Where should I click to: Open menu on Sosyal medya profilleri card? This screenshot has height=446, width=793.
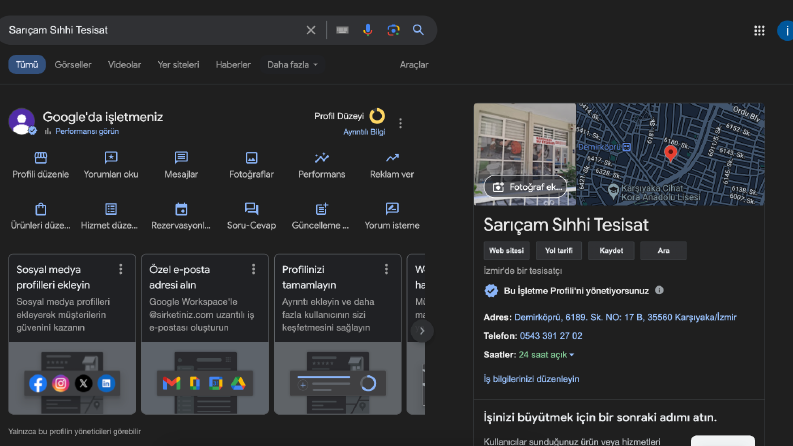pyautogui.click(x=120, y=270)
